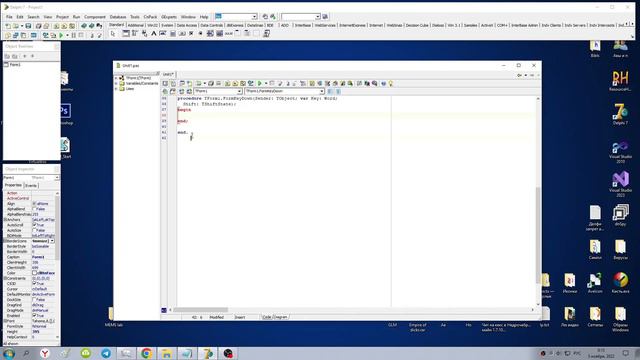Open the BorderIcons value dropdown
The image size is (640, 360).
[x=52, y=241]
